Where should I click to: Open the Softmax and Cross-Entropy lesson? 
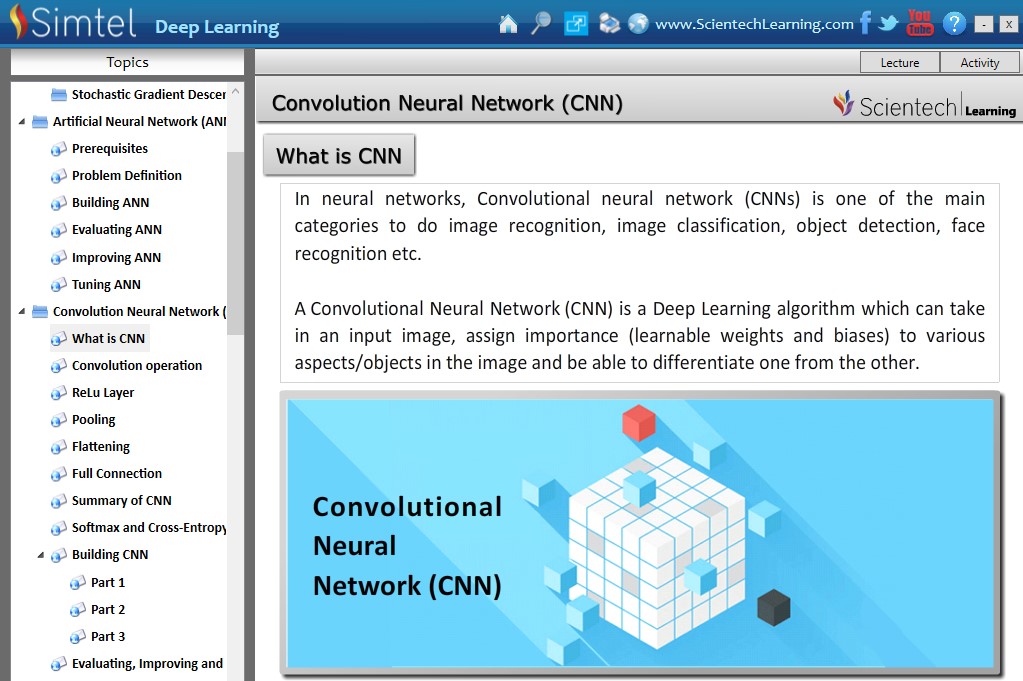tap(149, 527)
